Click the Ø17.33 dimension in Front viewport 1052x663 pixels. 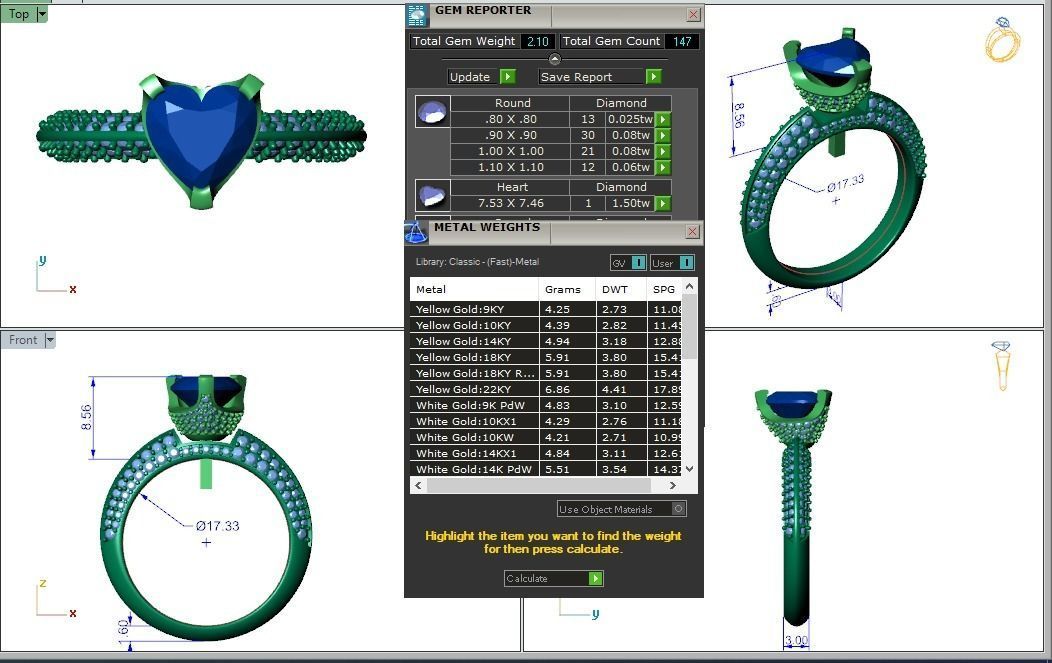[x=217, y=526]
